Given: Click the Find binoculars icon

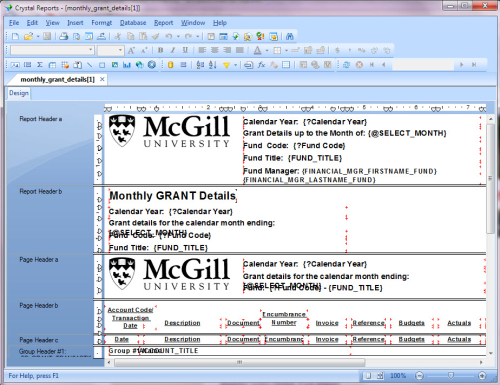Looking at the screenshot, I should (x=289, y=36).
